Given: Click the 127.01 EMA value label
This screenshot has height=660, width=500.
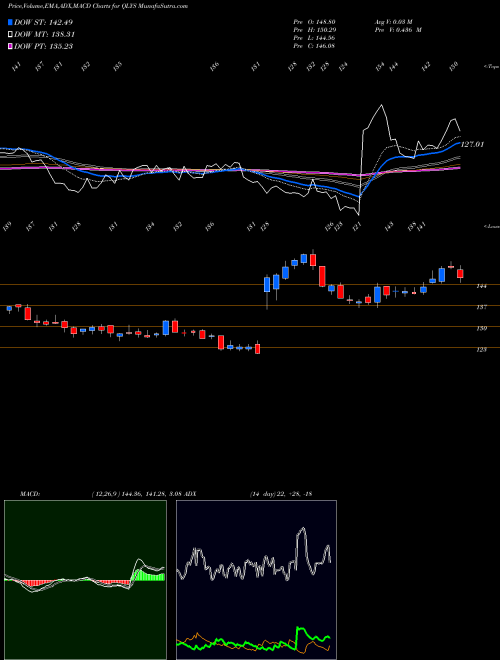Looking at the screenshot, I should tap(472, 144).
